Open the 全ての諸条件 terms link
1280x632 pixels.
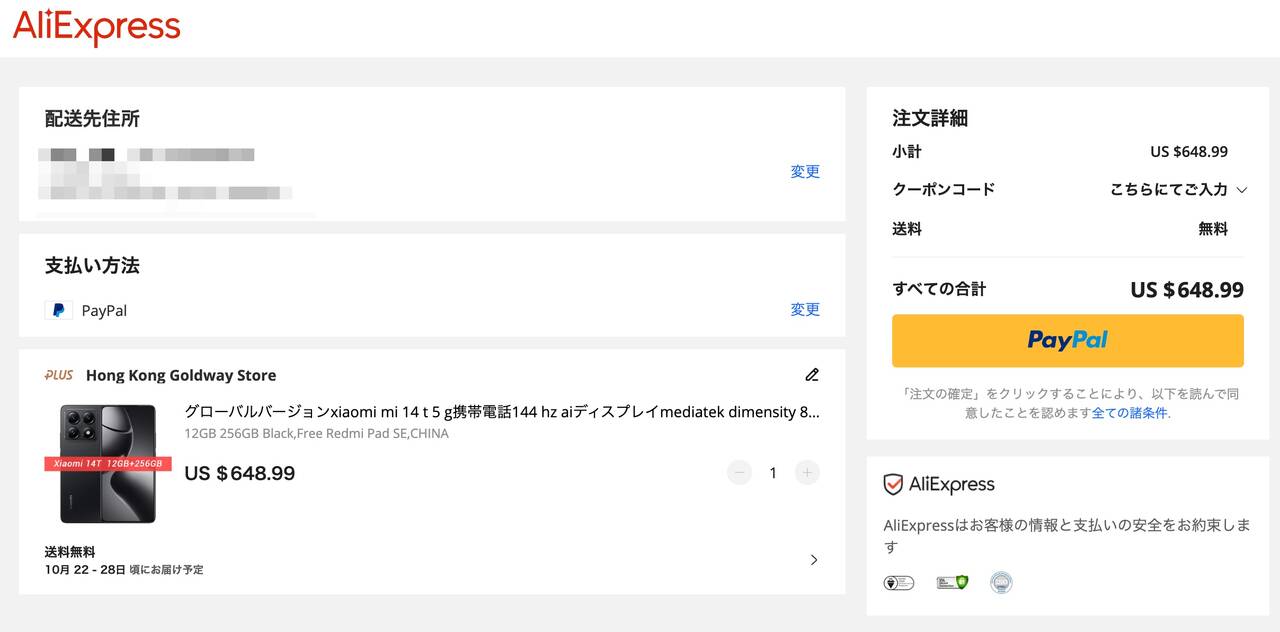pos(1129,413)
